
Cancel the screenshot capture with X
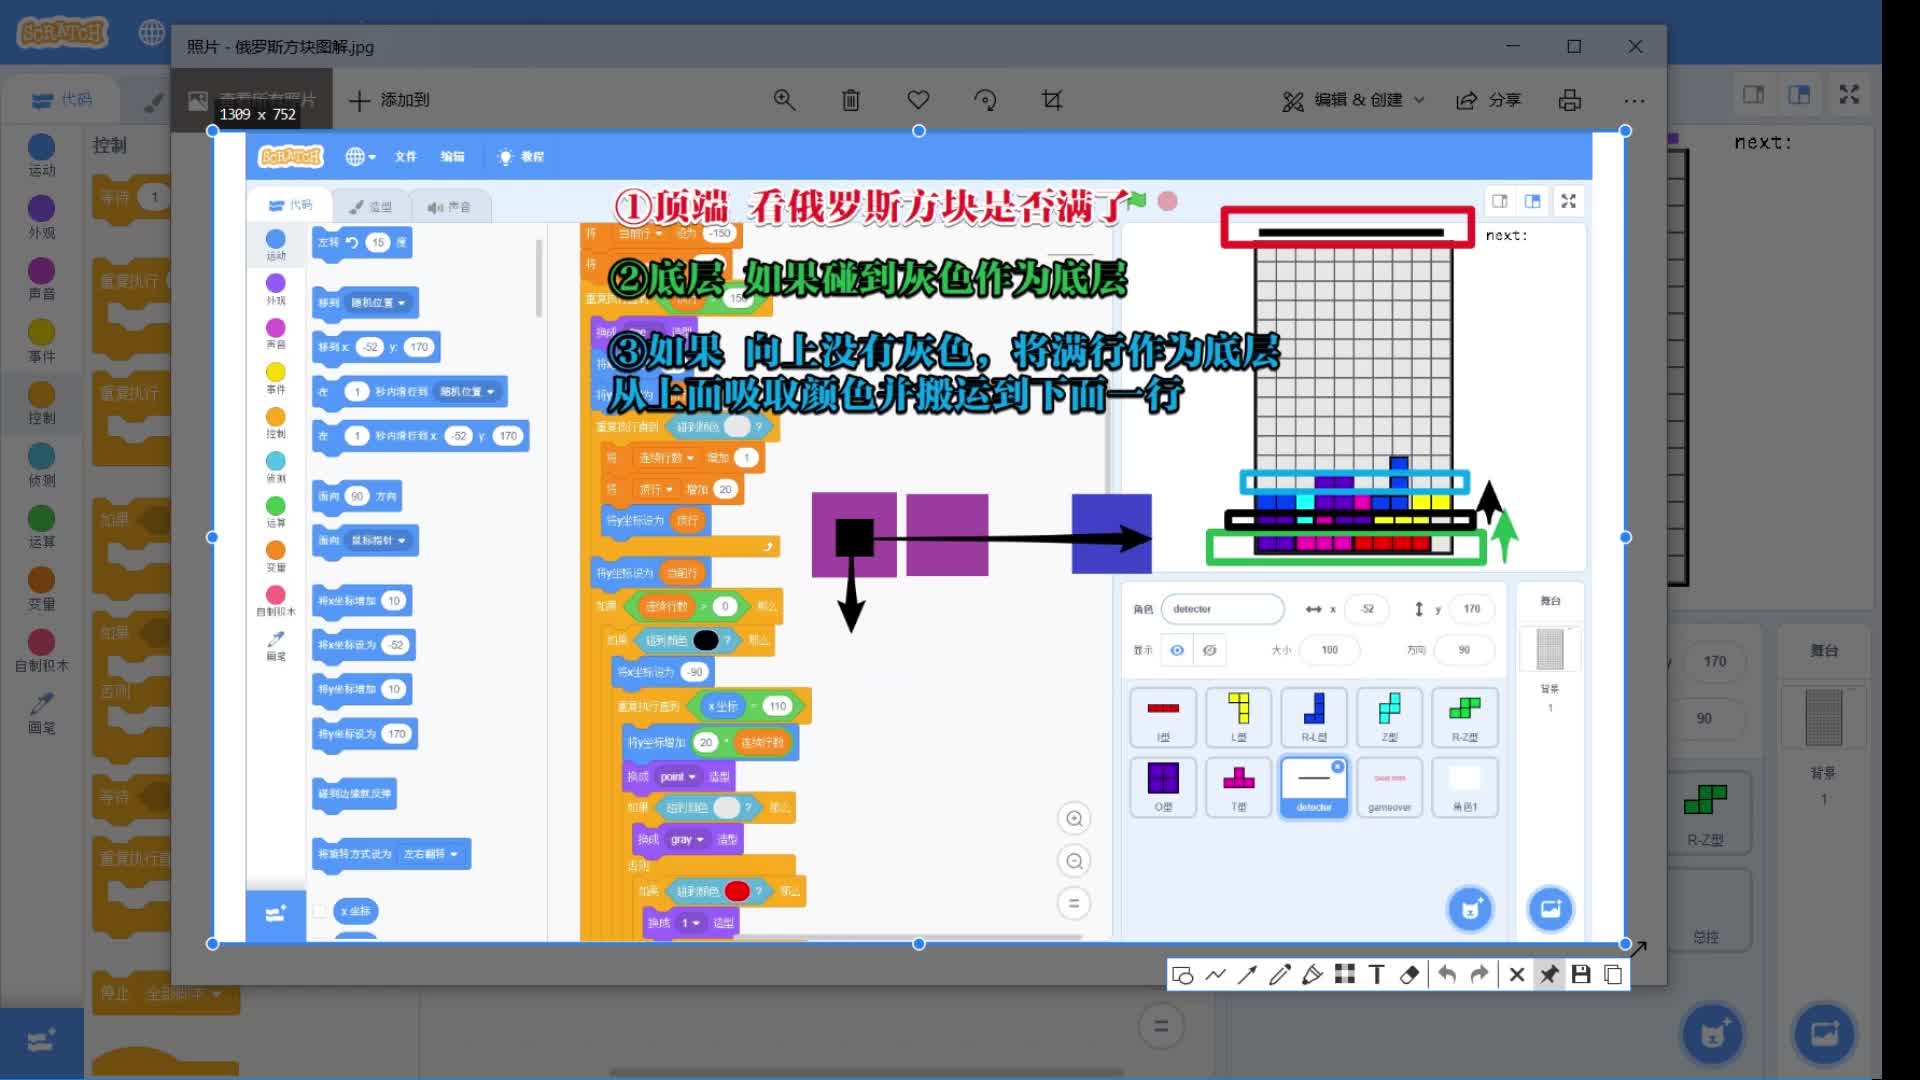click(x=1517, y=975)
